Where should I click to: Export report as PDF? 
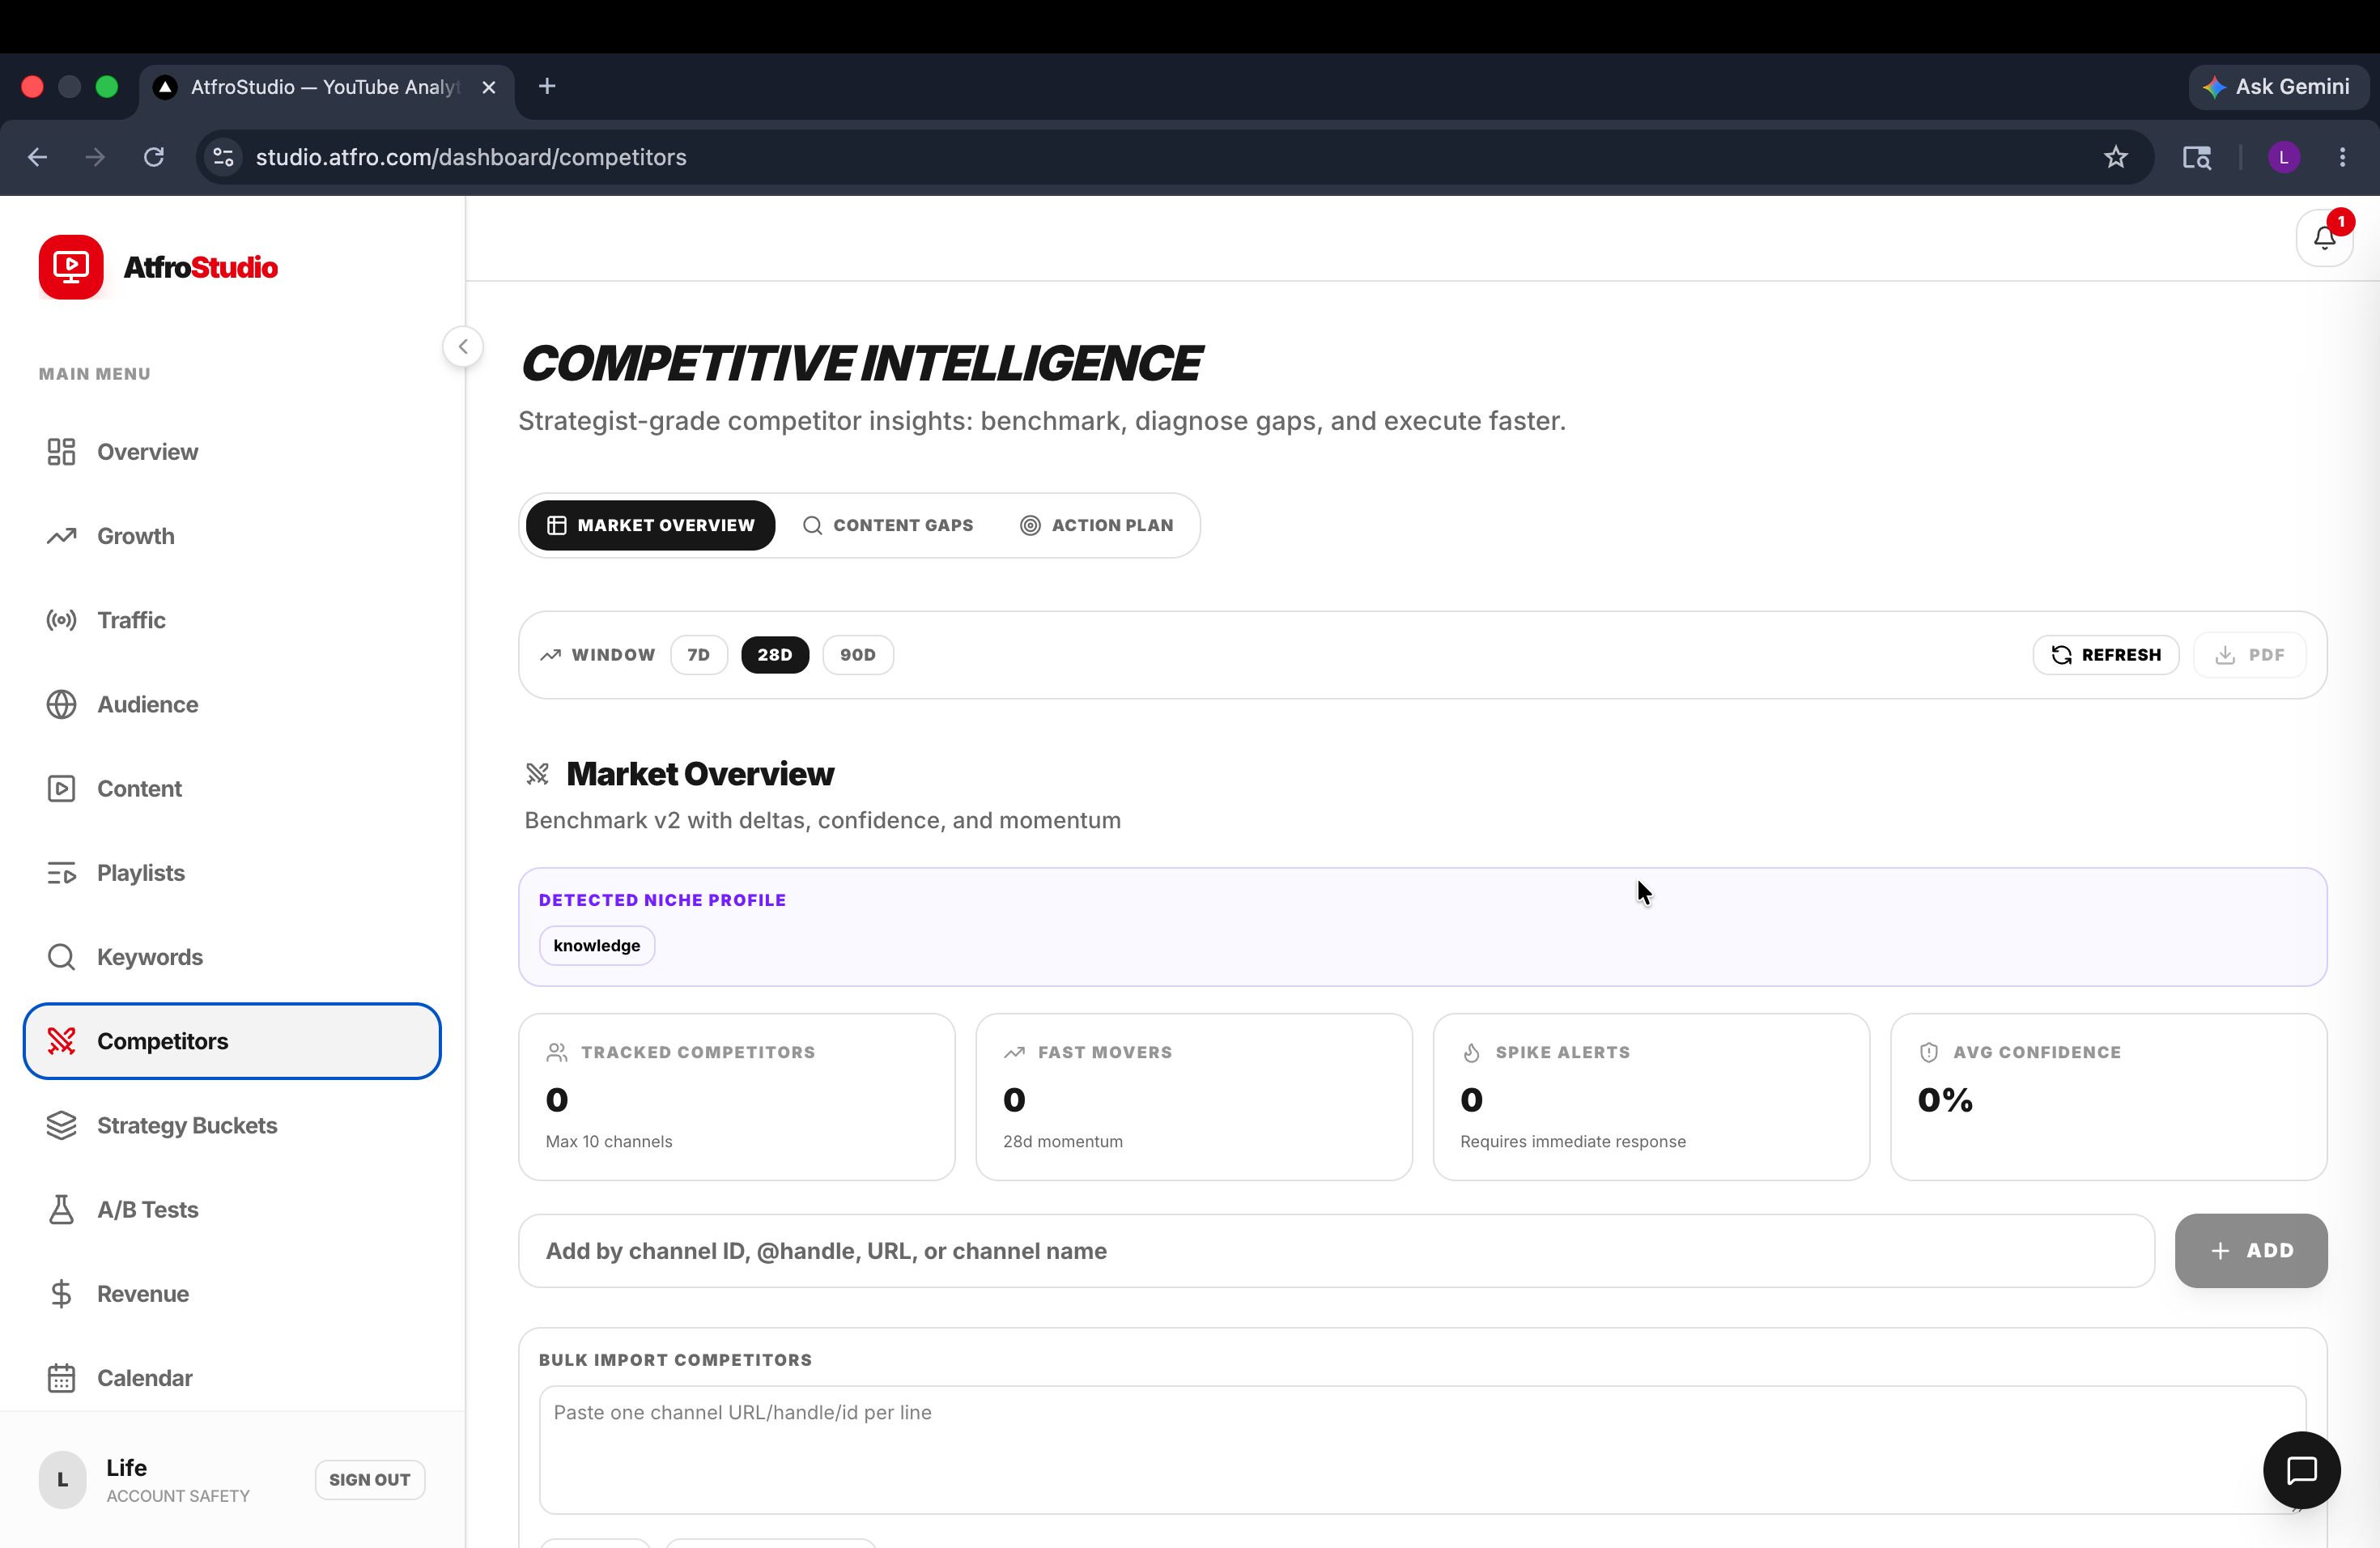[x=2250, y=655]
